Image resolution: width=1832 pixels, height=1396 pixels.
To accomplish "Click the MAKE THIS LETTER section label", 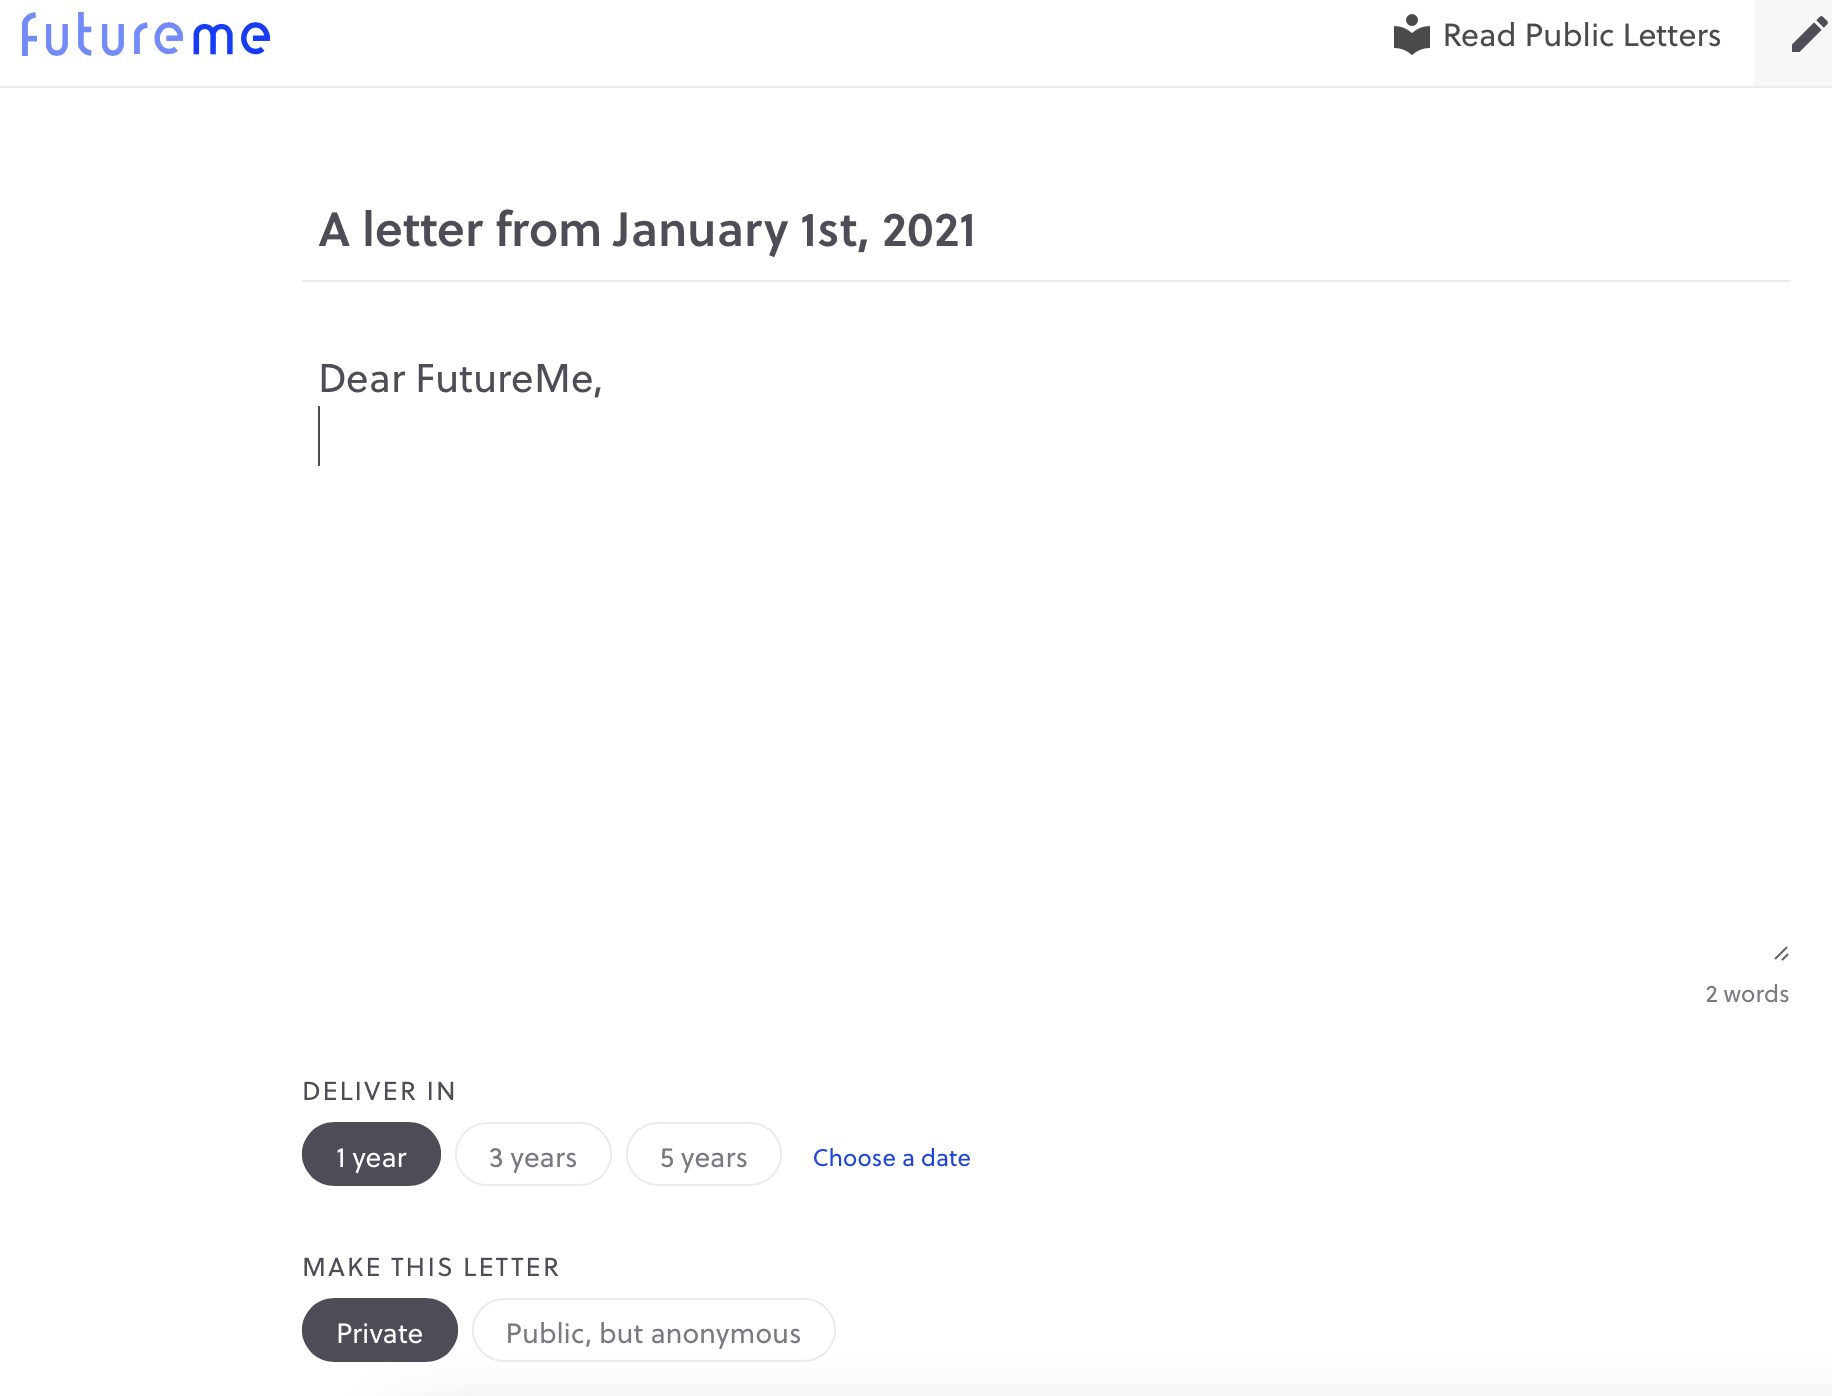I will [430, 1266].
